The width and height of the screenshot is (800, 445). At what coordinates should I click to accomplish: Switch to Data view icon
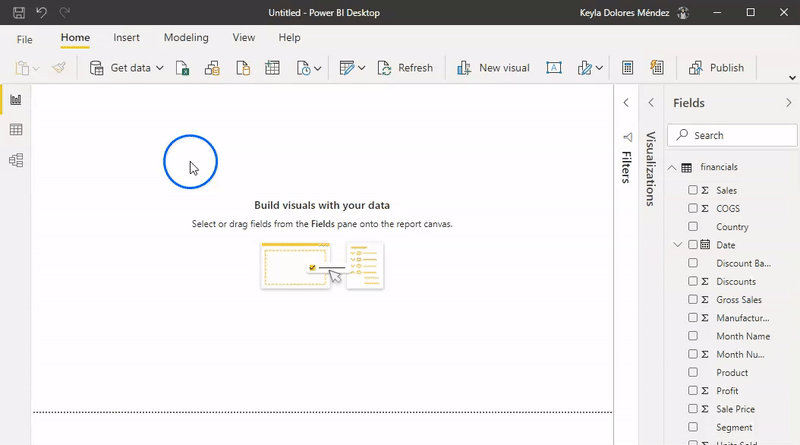16,130
